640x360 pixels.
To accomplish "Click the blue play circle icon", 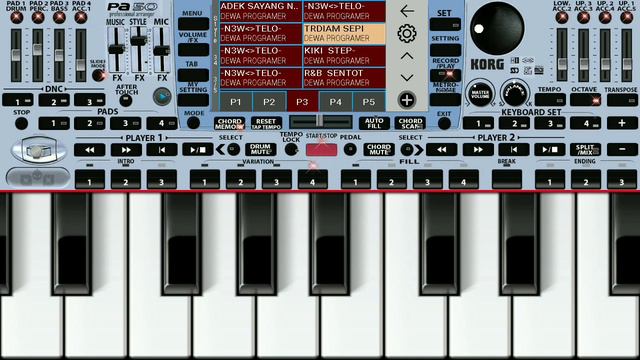I will click(x=162, y=97).
